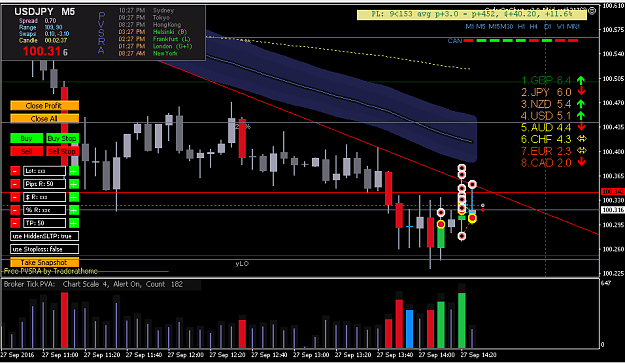Click the 1.GBP 6.4 strength row
Image resolution: width=625 pixels, height=363 pixels.
click(553, 80)
